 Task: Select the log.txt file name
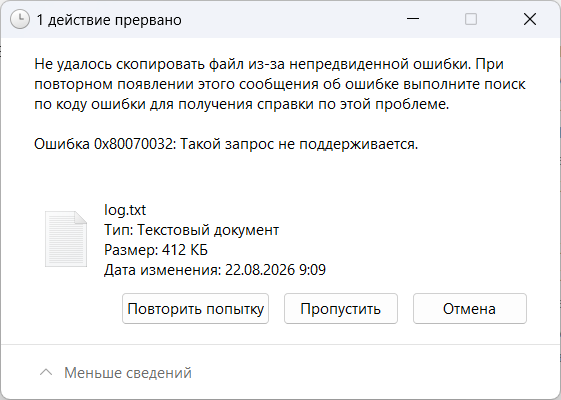[125, 210]
